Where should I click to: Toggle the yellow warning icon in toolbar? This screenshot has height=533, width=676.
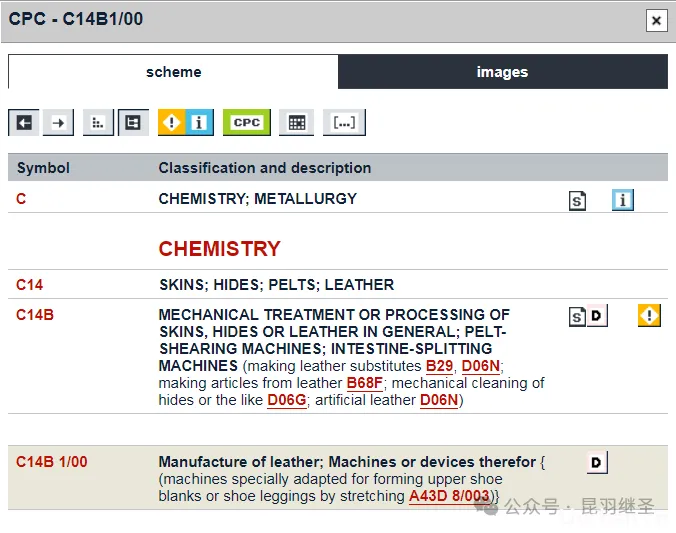(172, 123)
